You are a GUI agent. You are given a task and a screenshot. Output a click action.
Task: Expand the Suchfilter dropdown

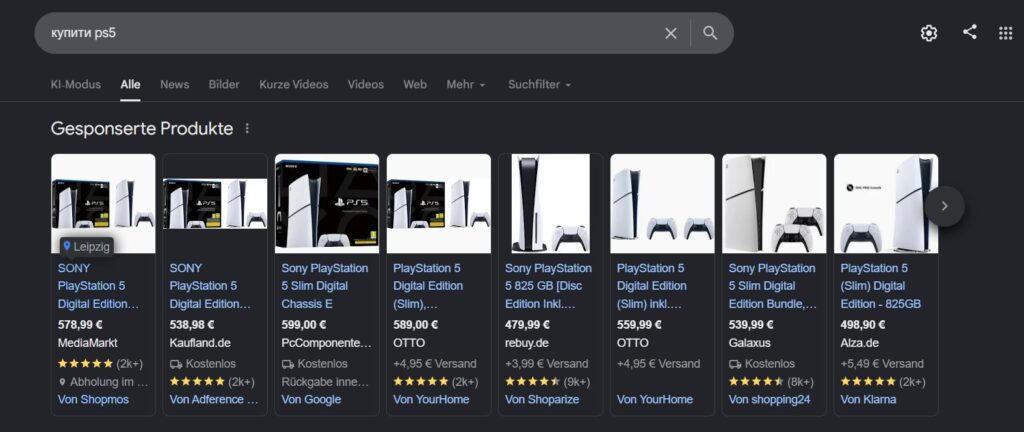click(x=539, y=84)
